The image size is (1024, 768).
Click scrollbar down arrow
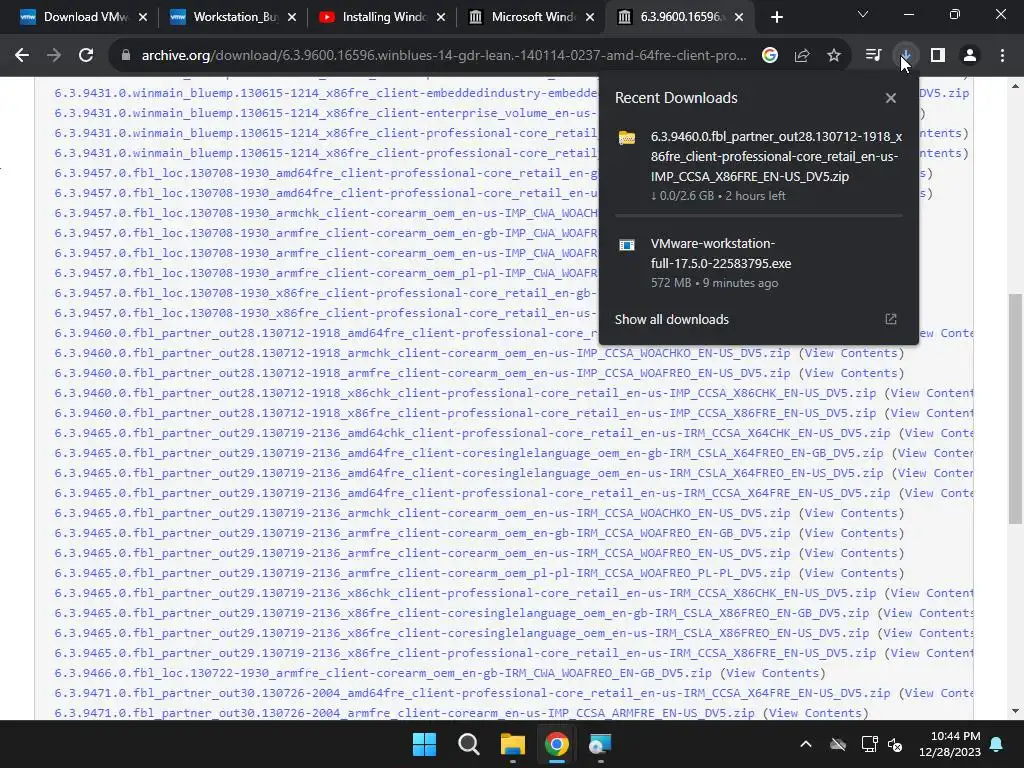pos(1015,711)
